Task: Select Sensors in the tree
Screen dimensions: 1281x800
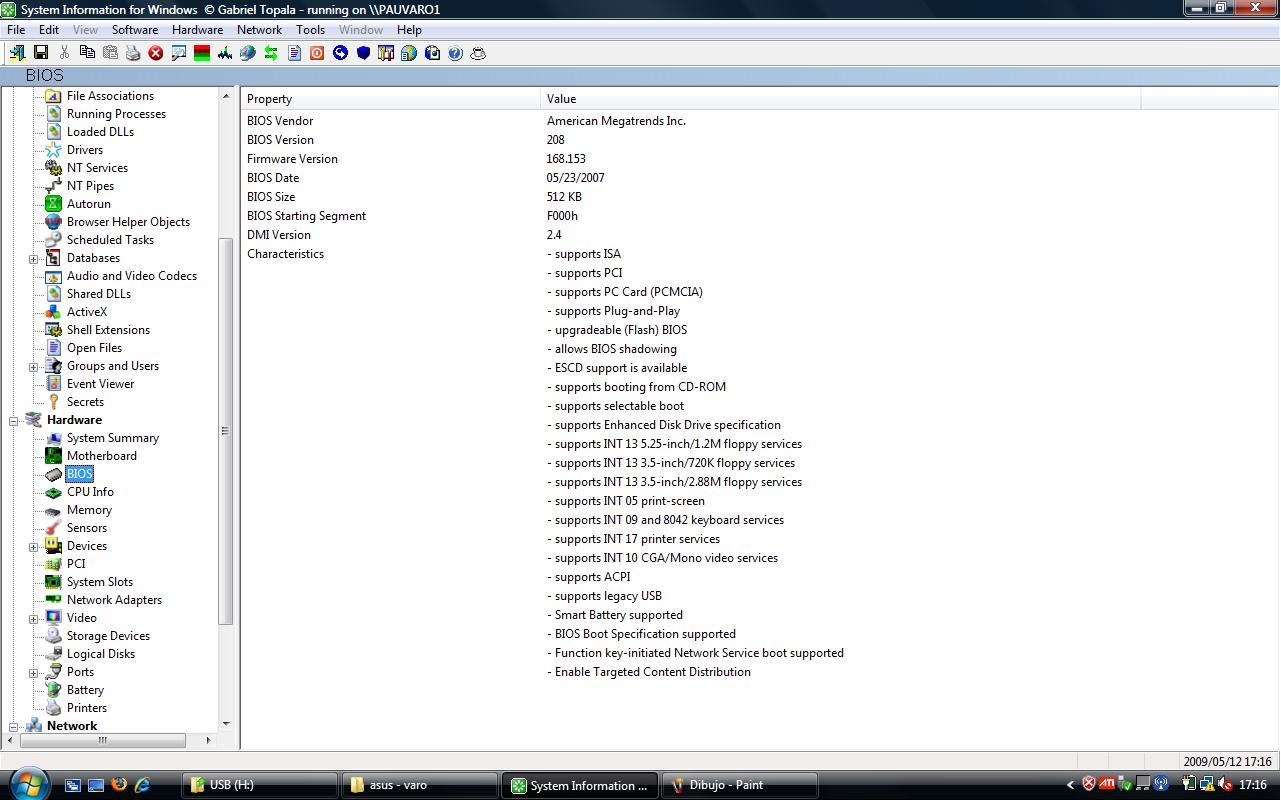Action: [x=87, y=528]
